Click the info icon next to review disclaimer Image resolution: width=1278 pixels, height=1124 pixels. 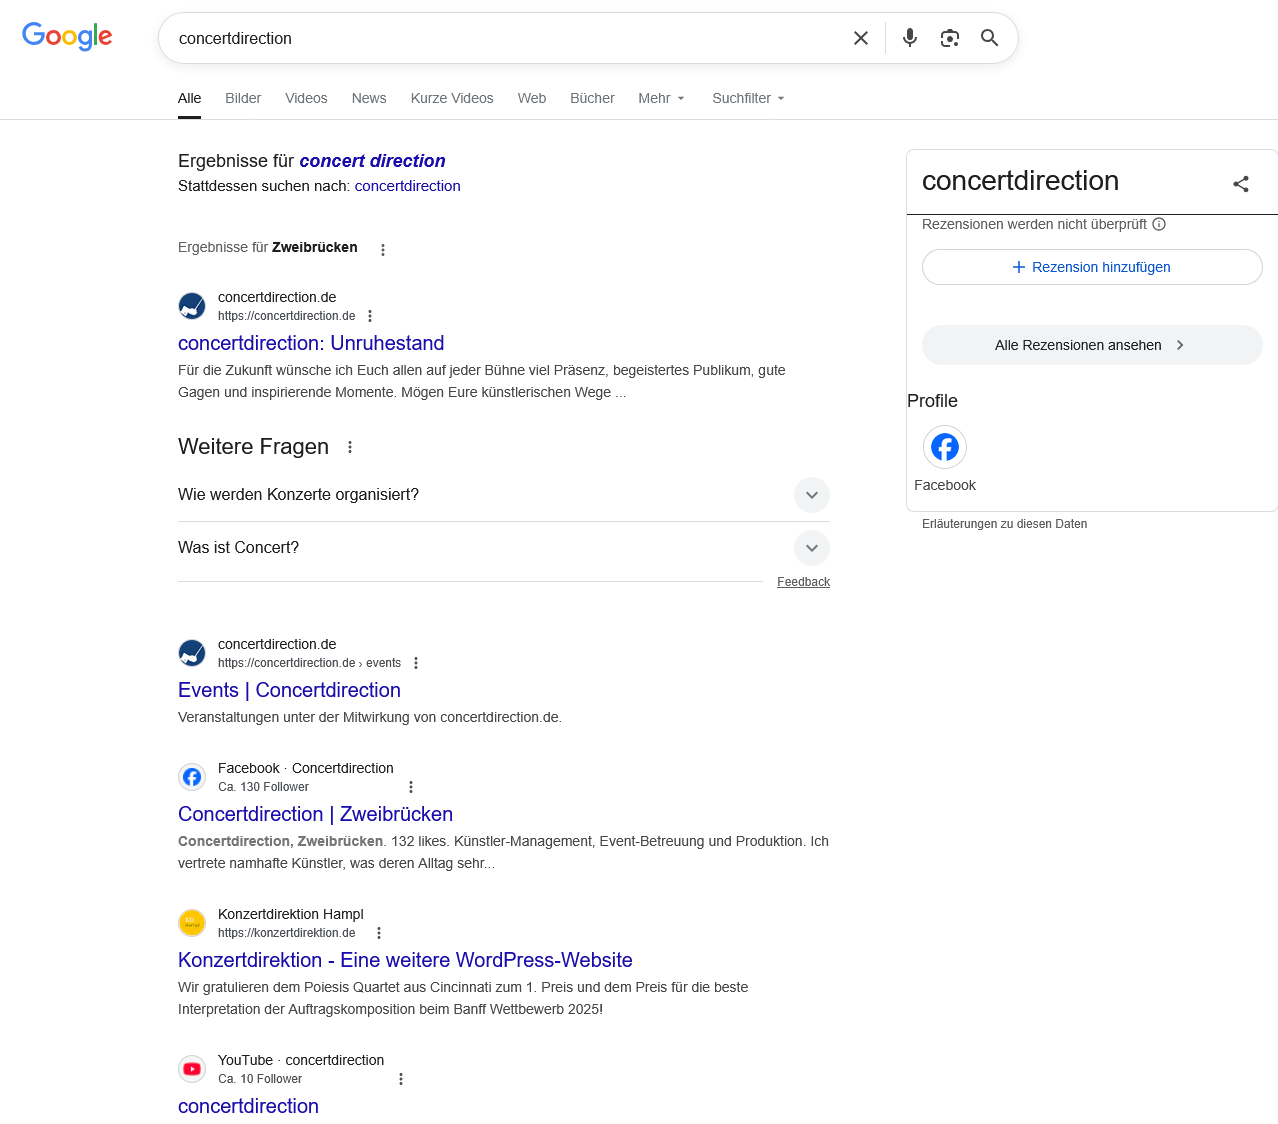(x=1159, y=224)
